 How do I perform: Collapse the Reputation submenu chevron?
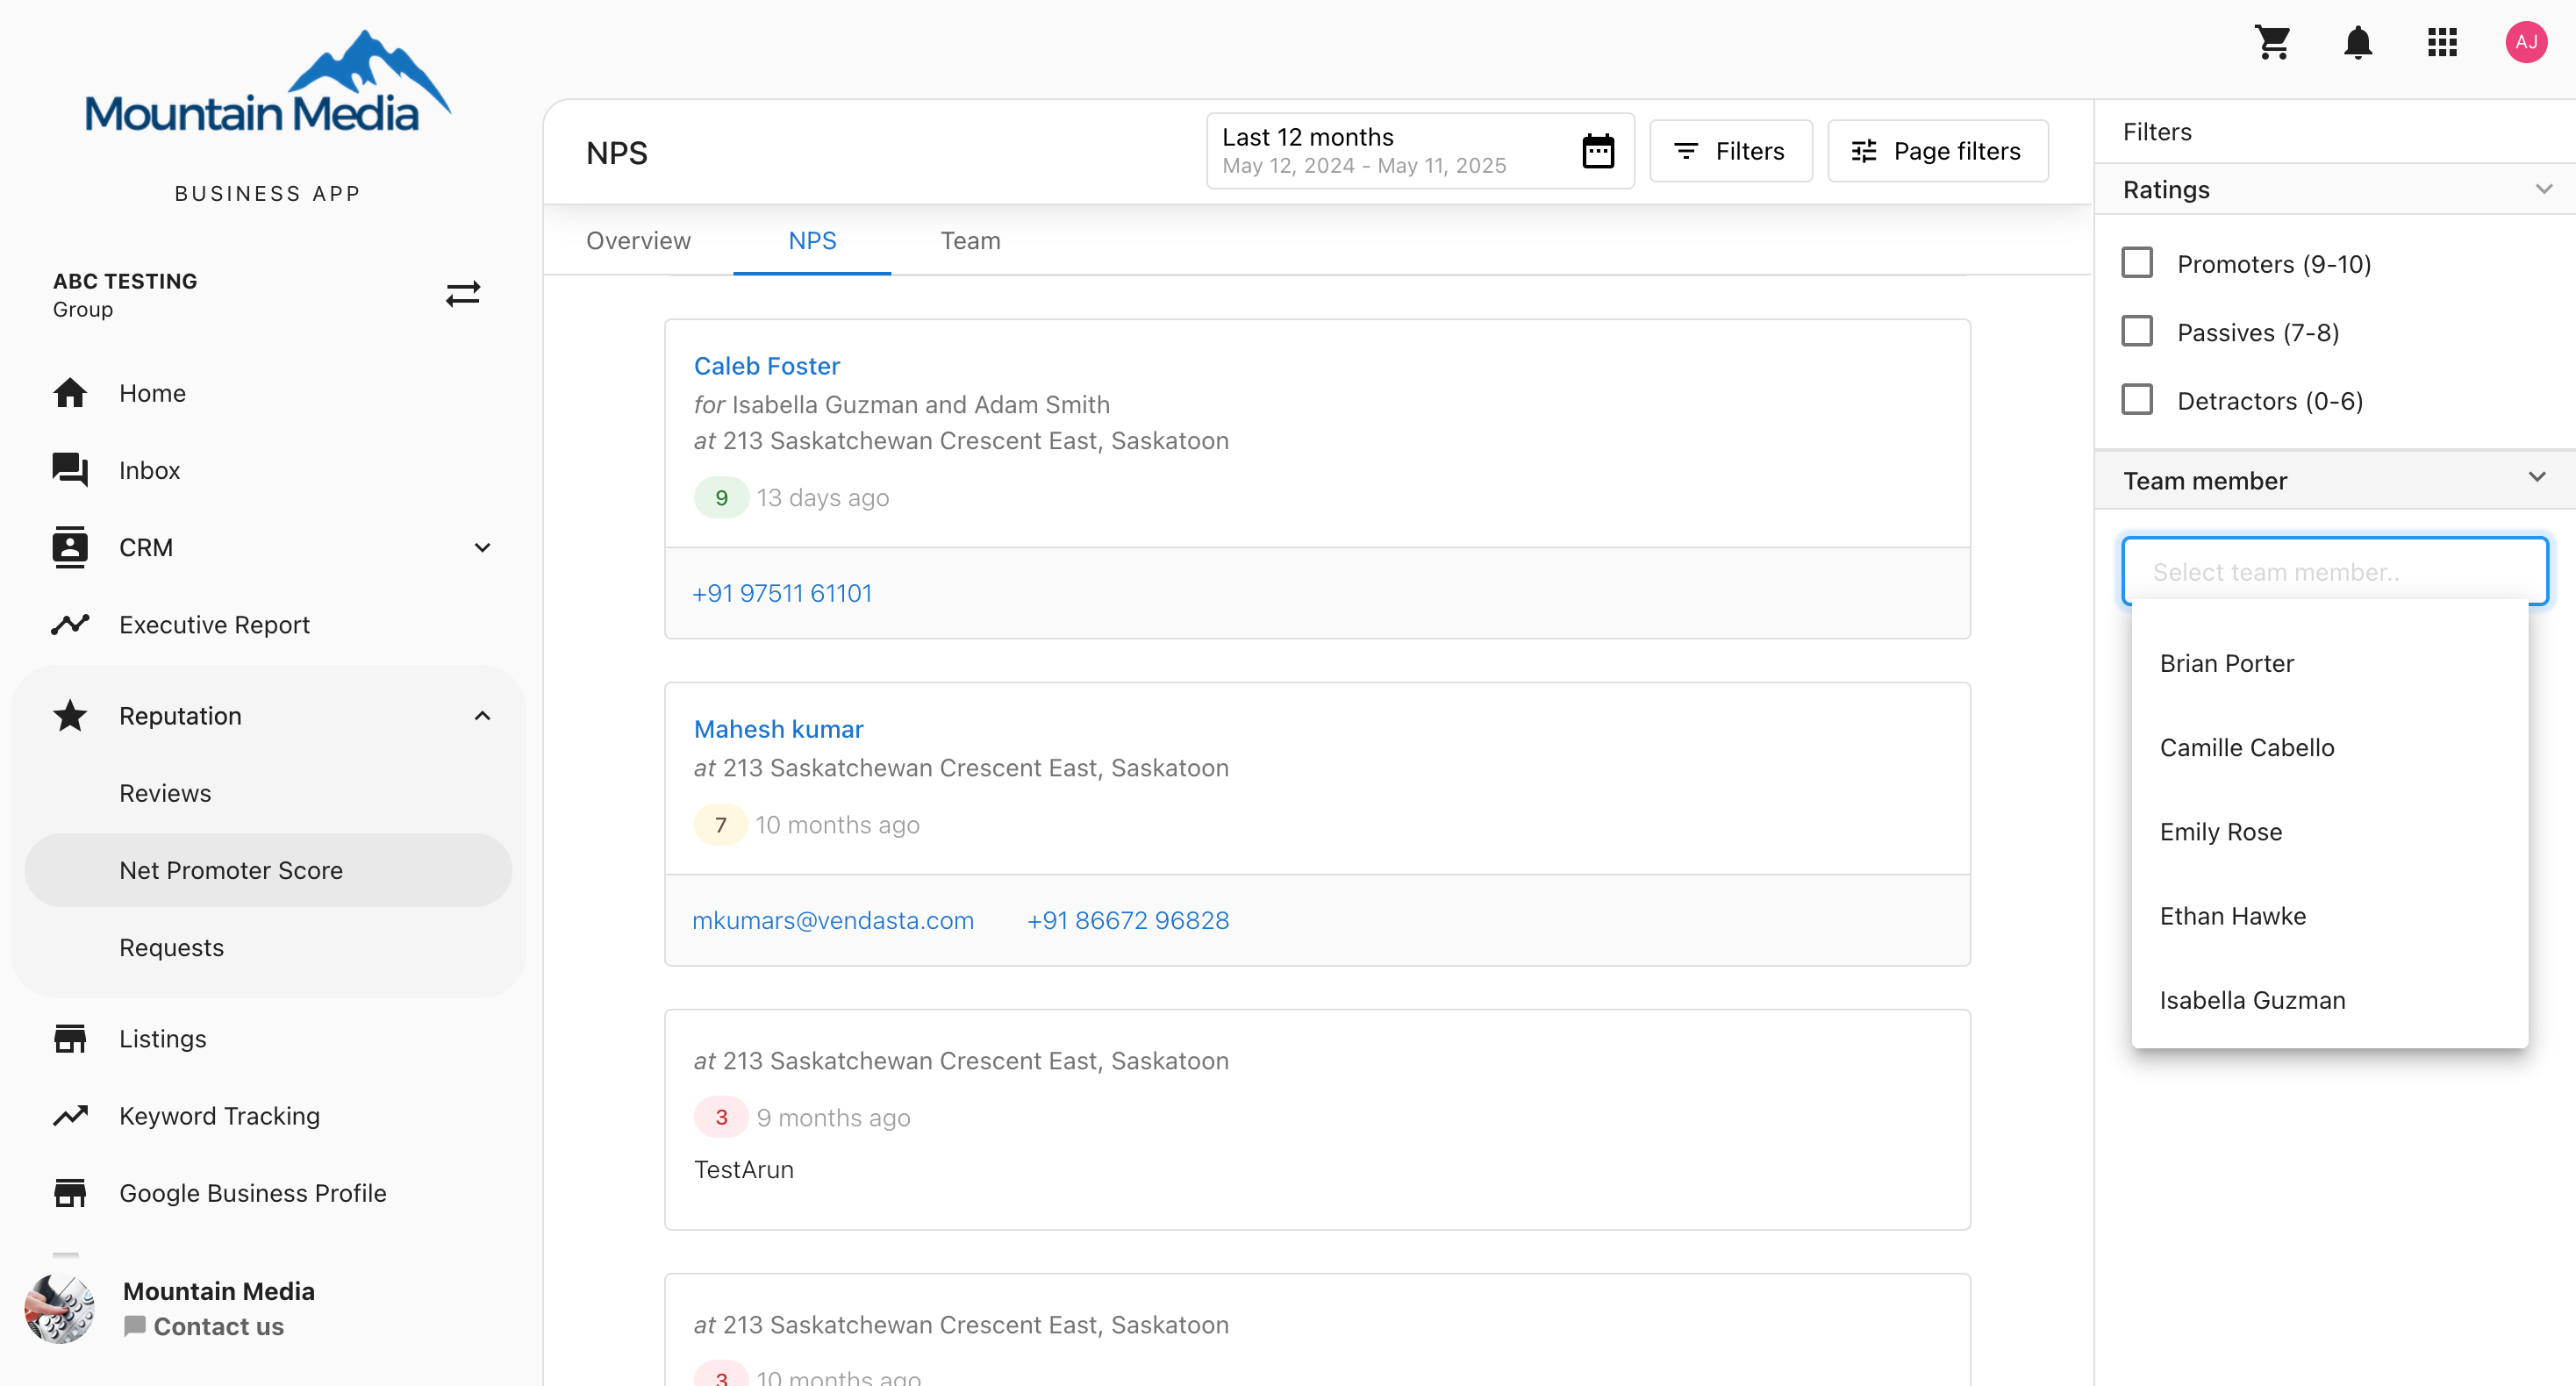tap(482, 716)
